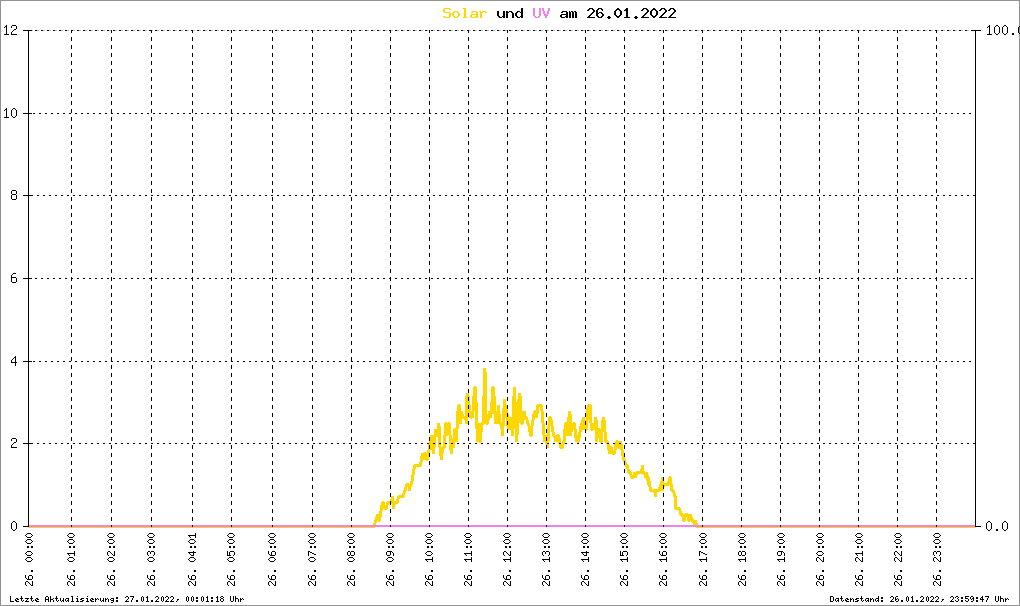The height and width of the screenshot is (606, 1020).
Task: Click the 23:00 time axis label
Action: (x=937, y=560)
